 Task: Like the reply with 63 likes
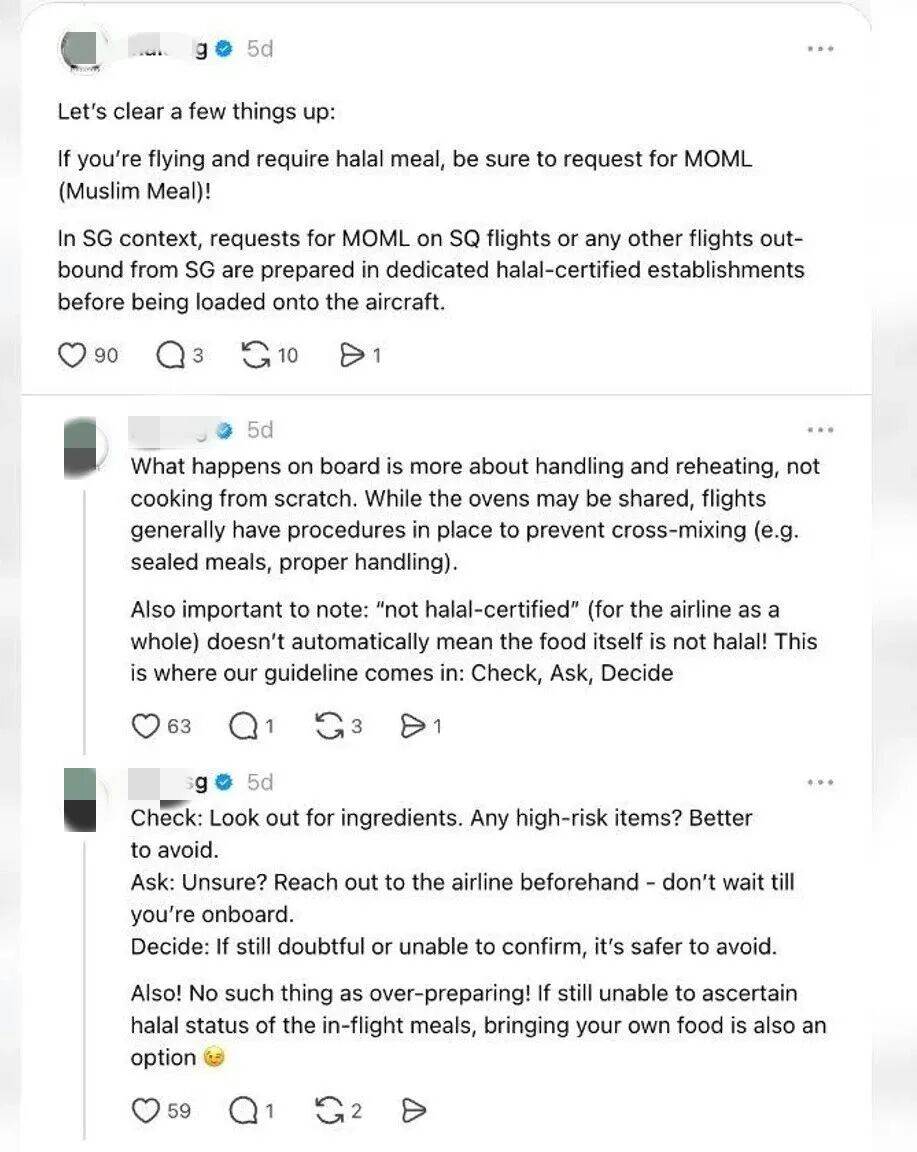tap(146, 726)
